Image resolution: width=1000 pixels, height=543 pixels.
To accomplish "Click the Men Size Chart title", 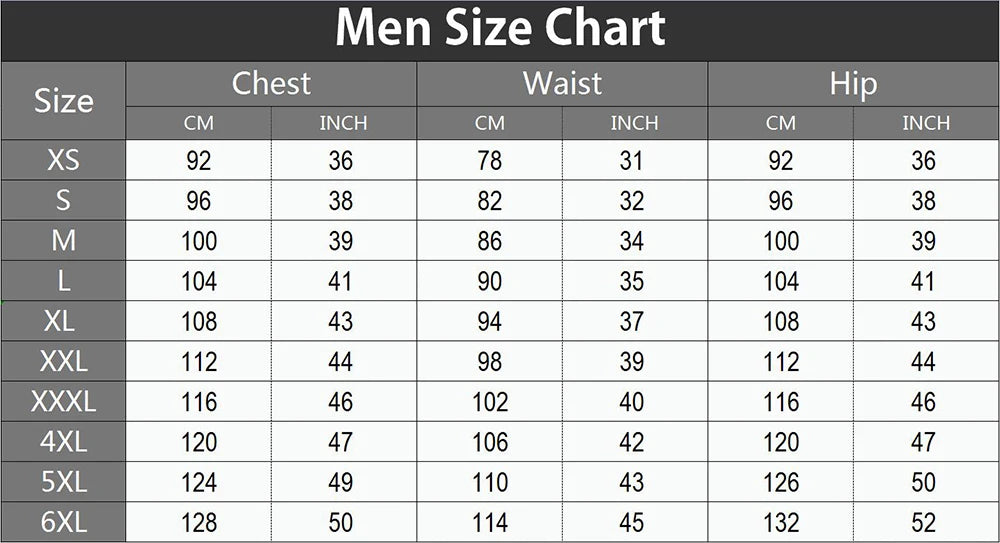I will click(x=500, y=29).
